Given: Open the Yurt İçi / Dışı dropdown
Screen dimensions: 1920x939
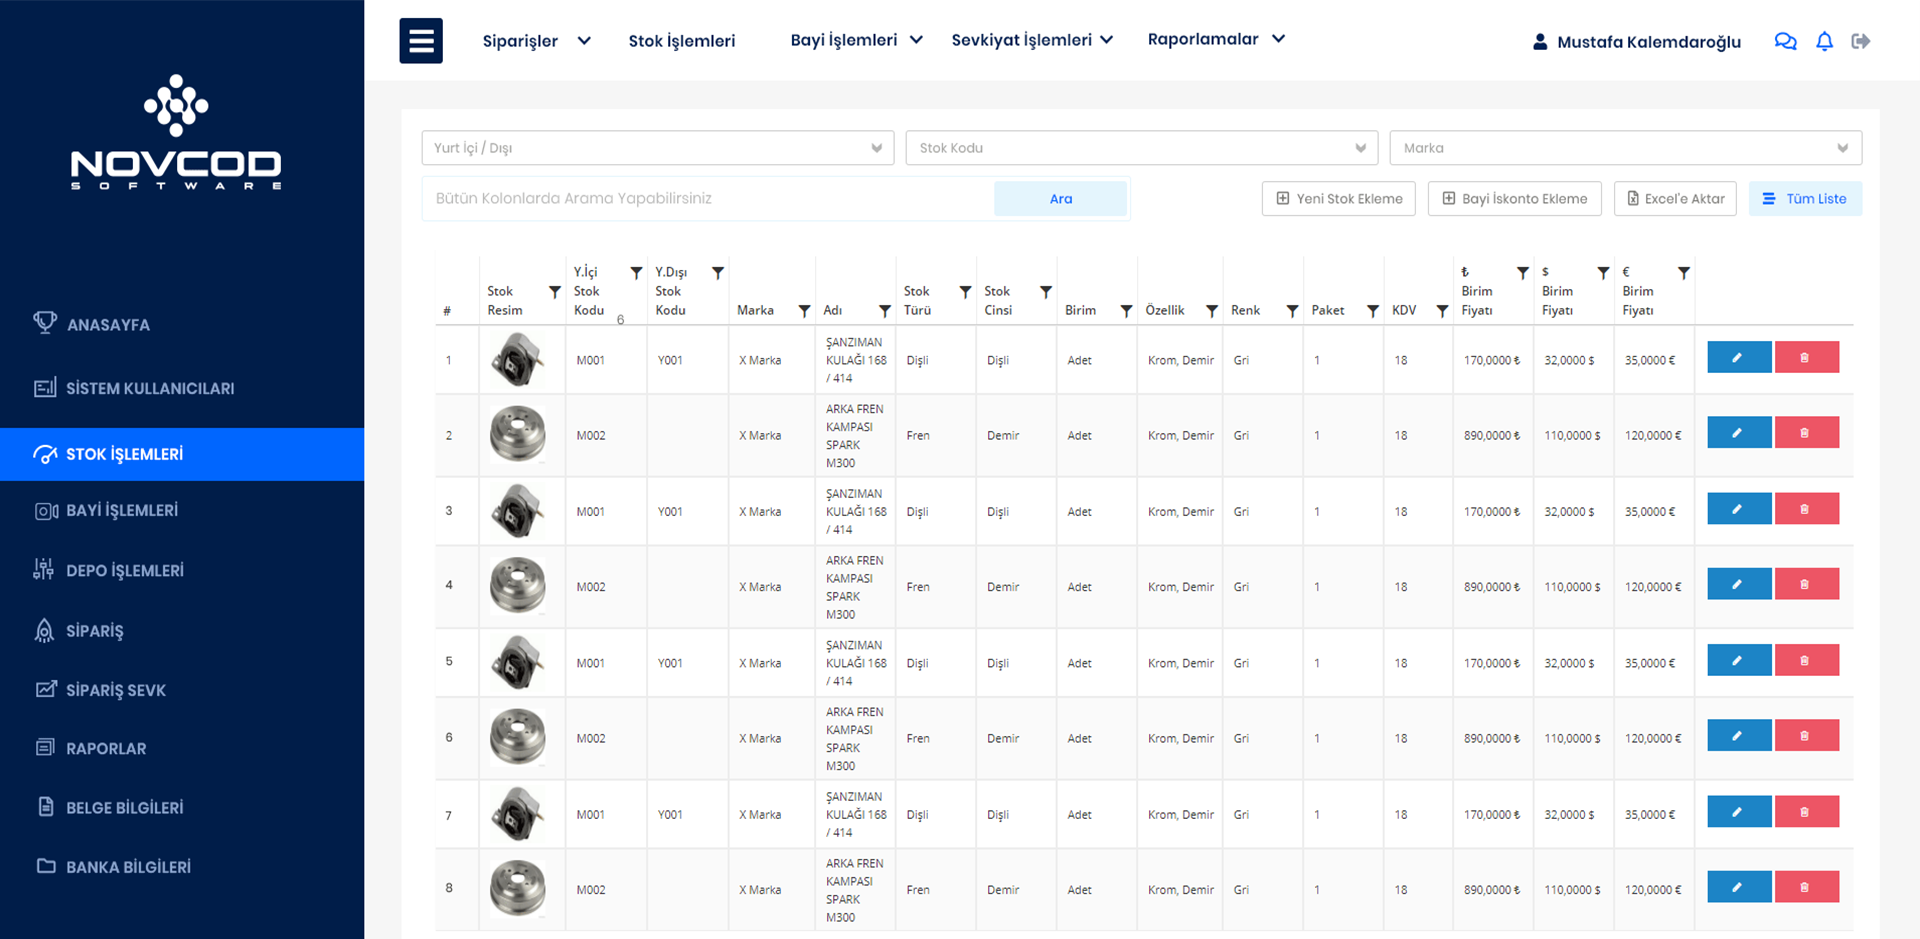Looking at the screenshot, I should tap(657, 148).
